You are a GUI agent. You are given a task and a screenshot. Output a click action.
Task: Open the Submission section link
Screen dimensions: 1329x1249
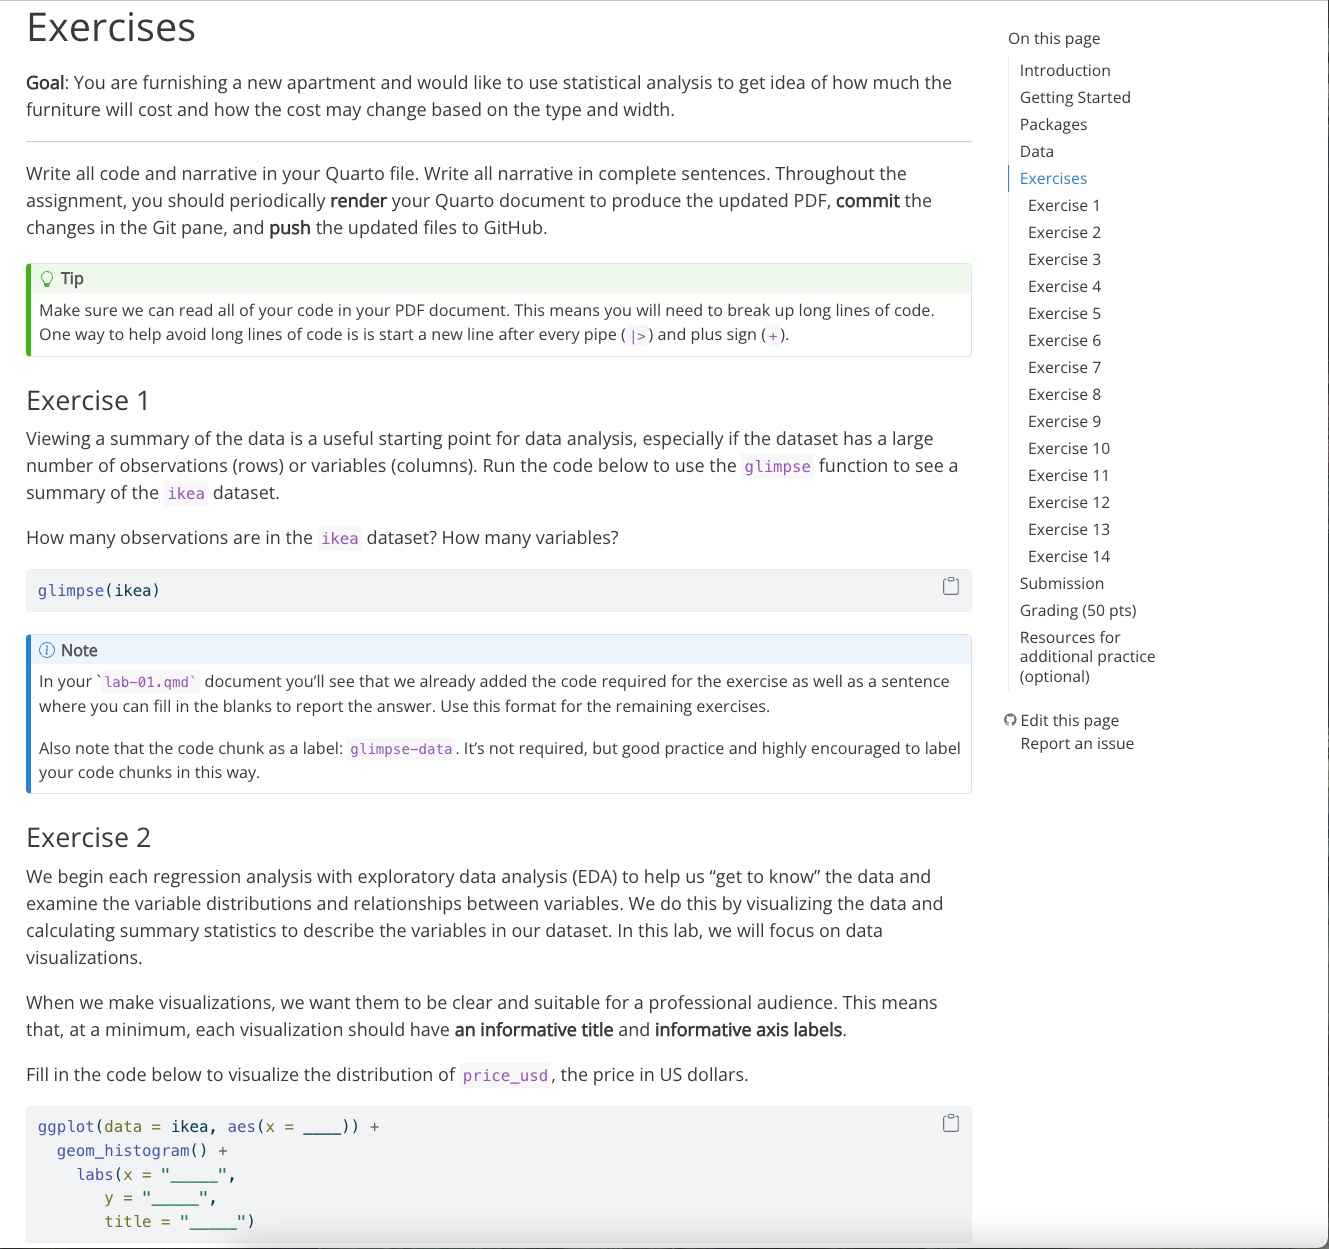tap(1061, 583)
